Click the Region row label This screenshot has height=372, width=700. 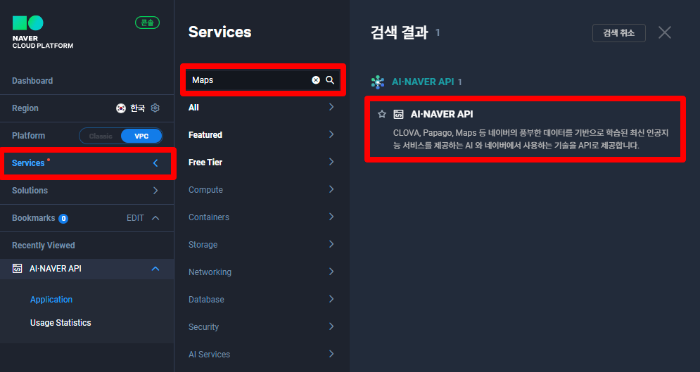(25, 108)
